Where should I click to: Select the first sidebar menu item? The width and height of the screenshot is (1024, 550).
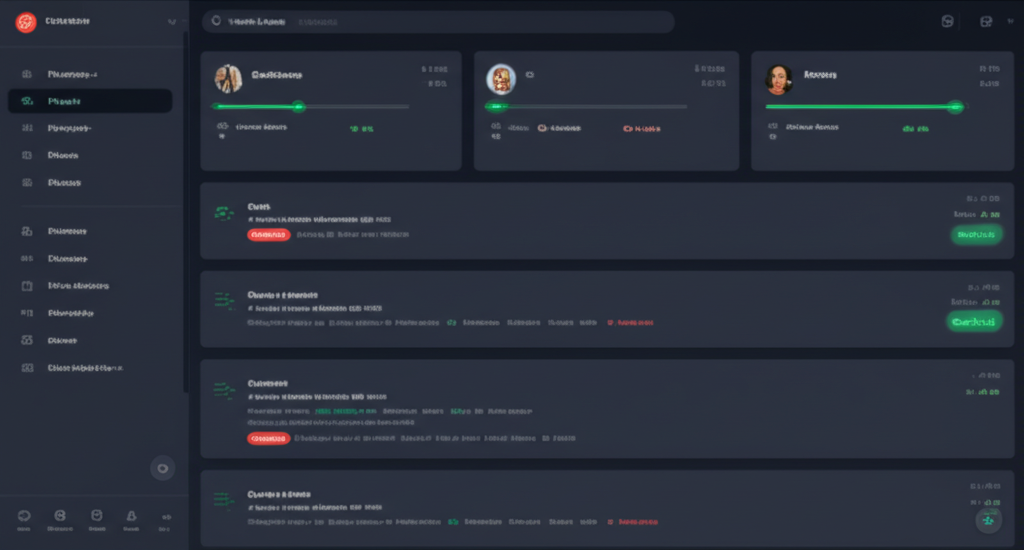click(90, 74)
